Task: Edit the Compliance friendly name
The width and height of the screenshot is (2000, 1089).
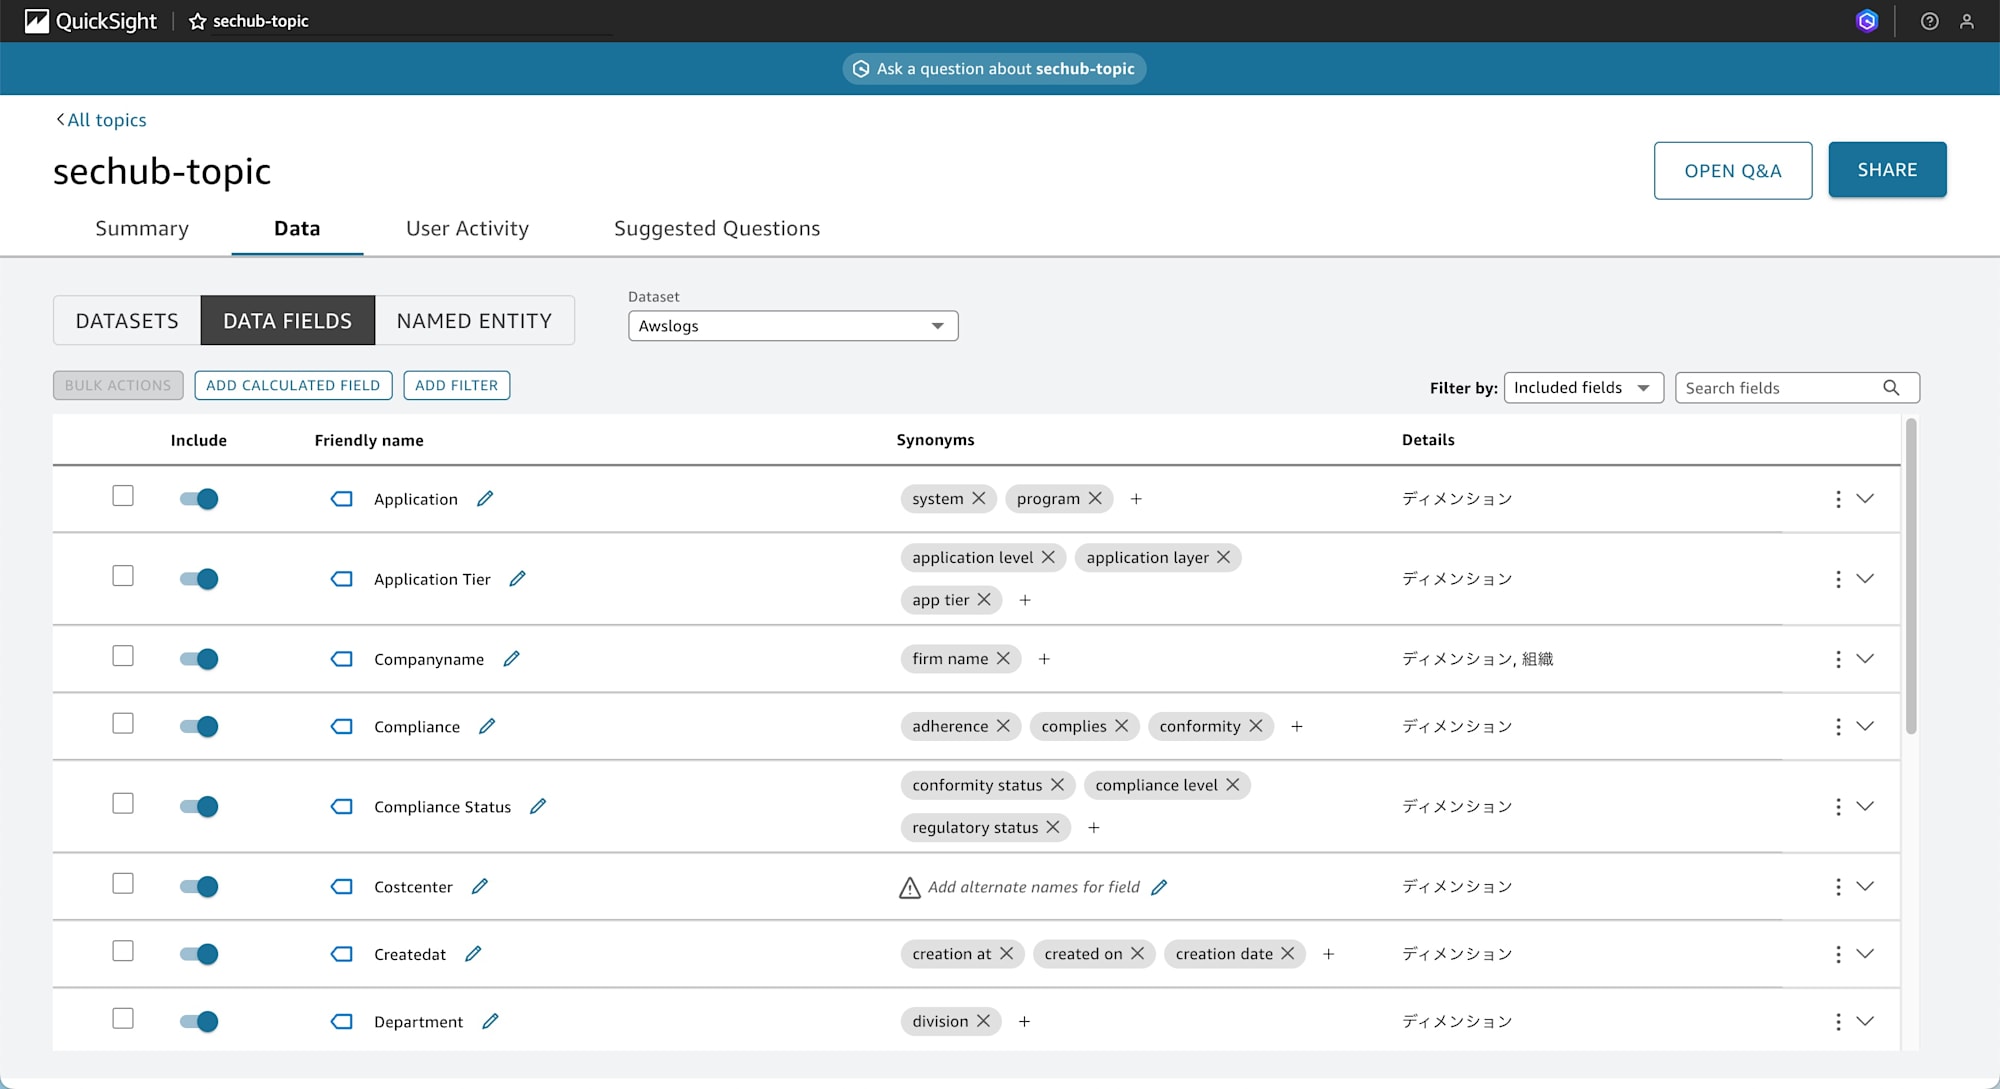Action: [x=487, y=726]
